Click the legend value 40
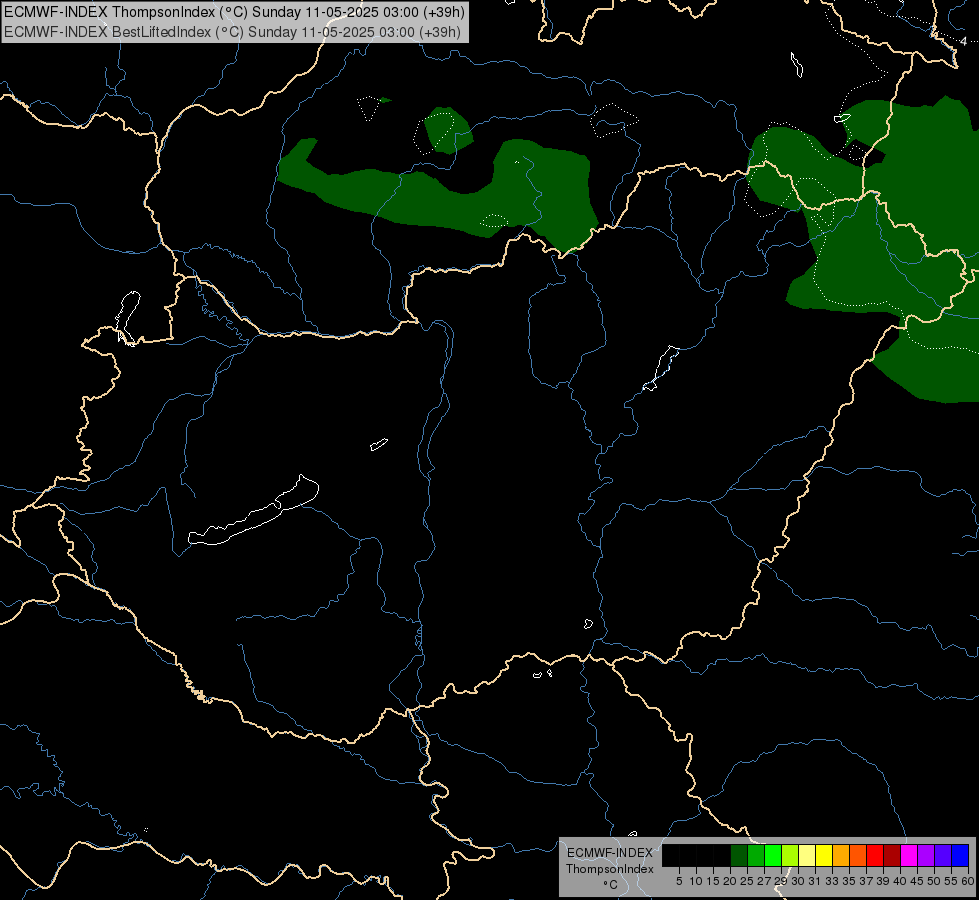The height and width of the screenshot is (900, 979). pyautogui.click(x=900, y=881)
